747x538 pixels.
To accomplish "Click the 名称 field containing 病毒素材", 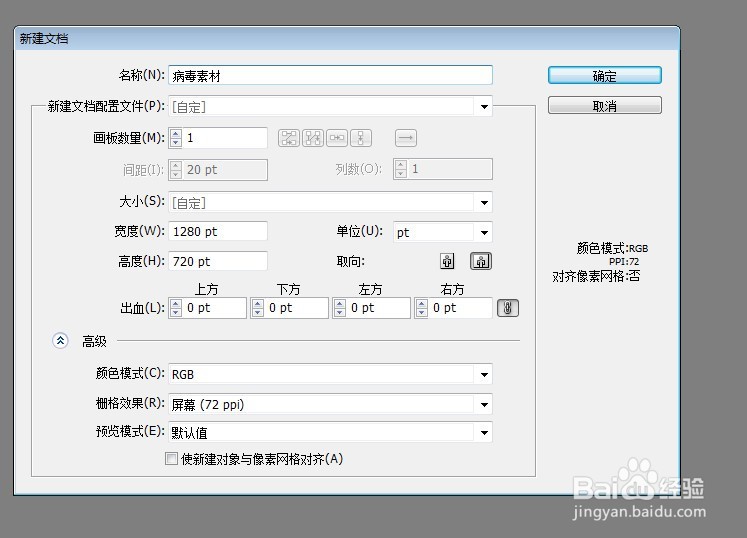I will pyautogui.click(x=330, y=75).
